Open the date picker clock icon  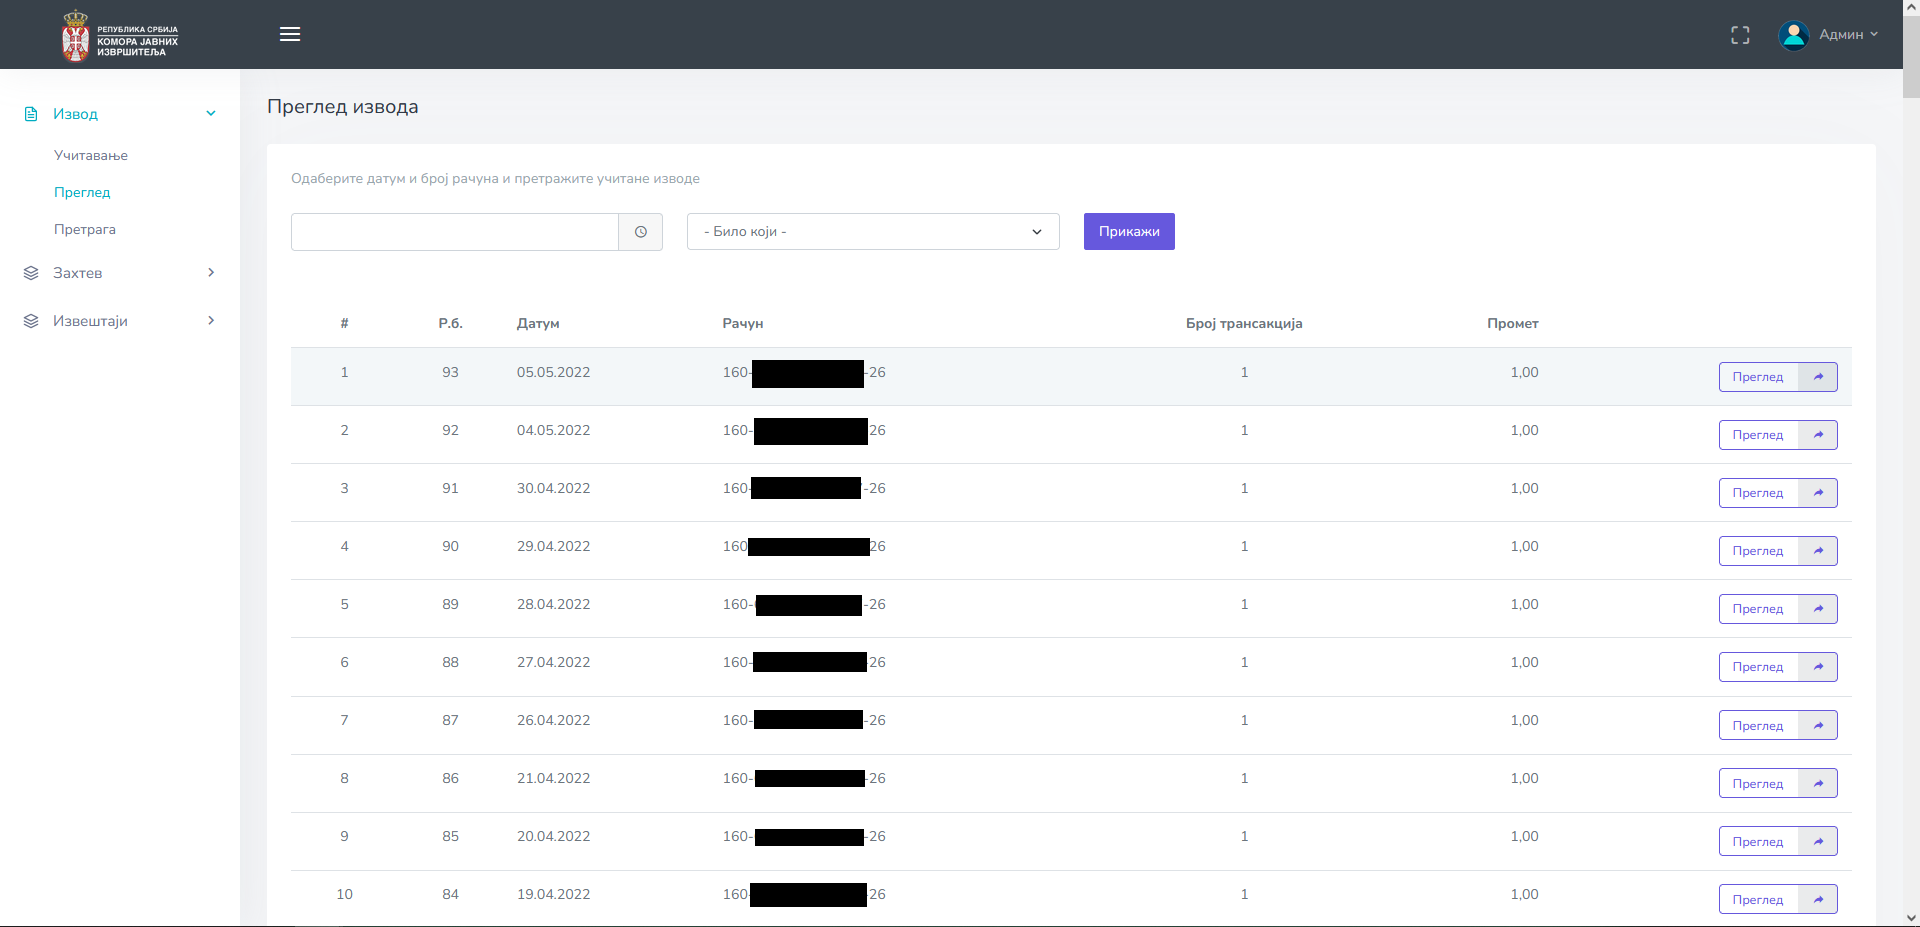click(x=641, y=232)
